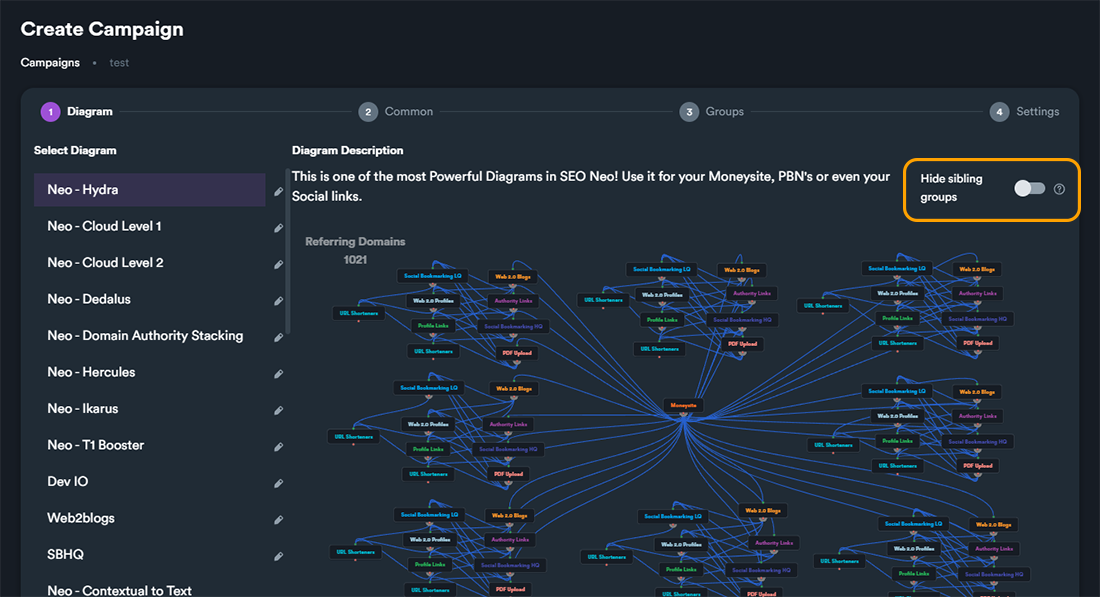Edit the Neo - Cloud Level 1 diagram
The height and width of the screenshot is (597, 1100).
coord(279,228)
